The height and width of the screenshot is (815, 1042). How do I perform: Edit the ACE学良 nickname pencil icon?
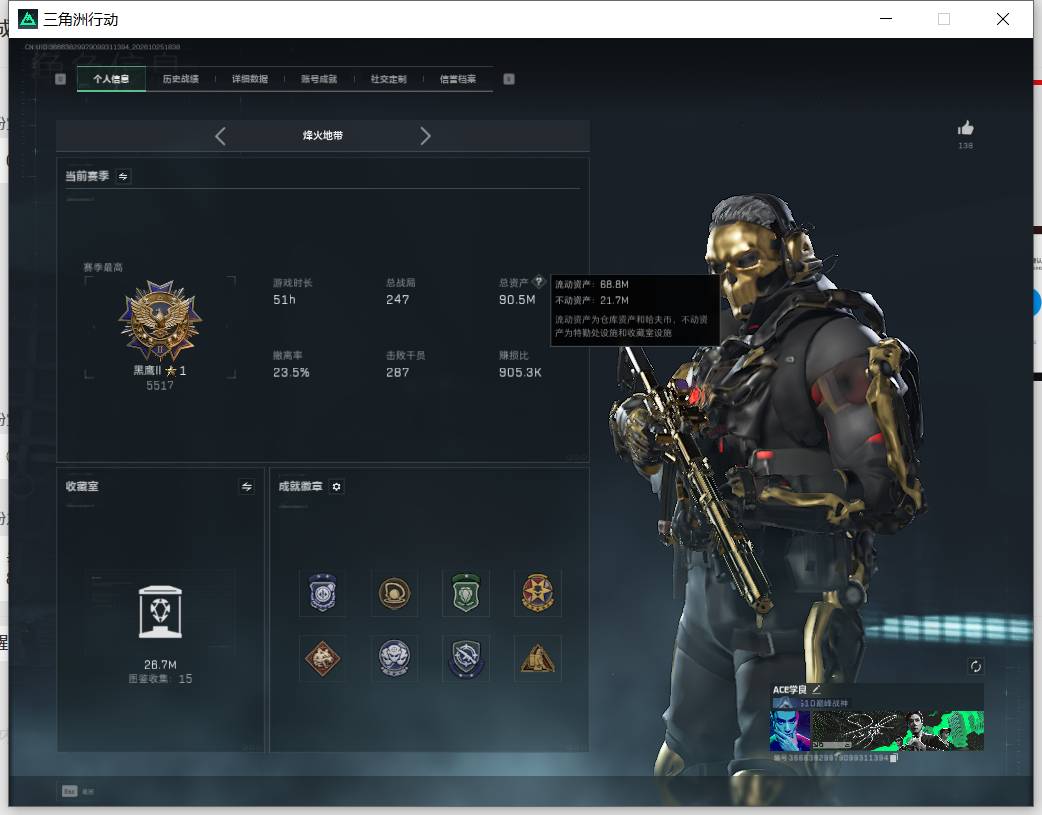816,689
